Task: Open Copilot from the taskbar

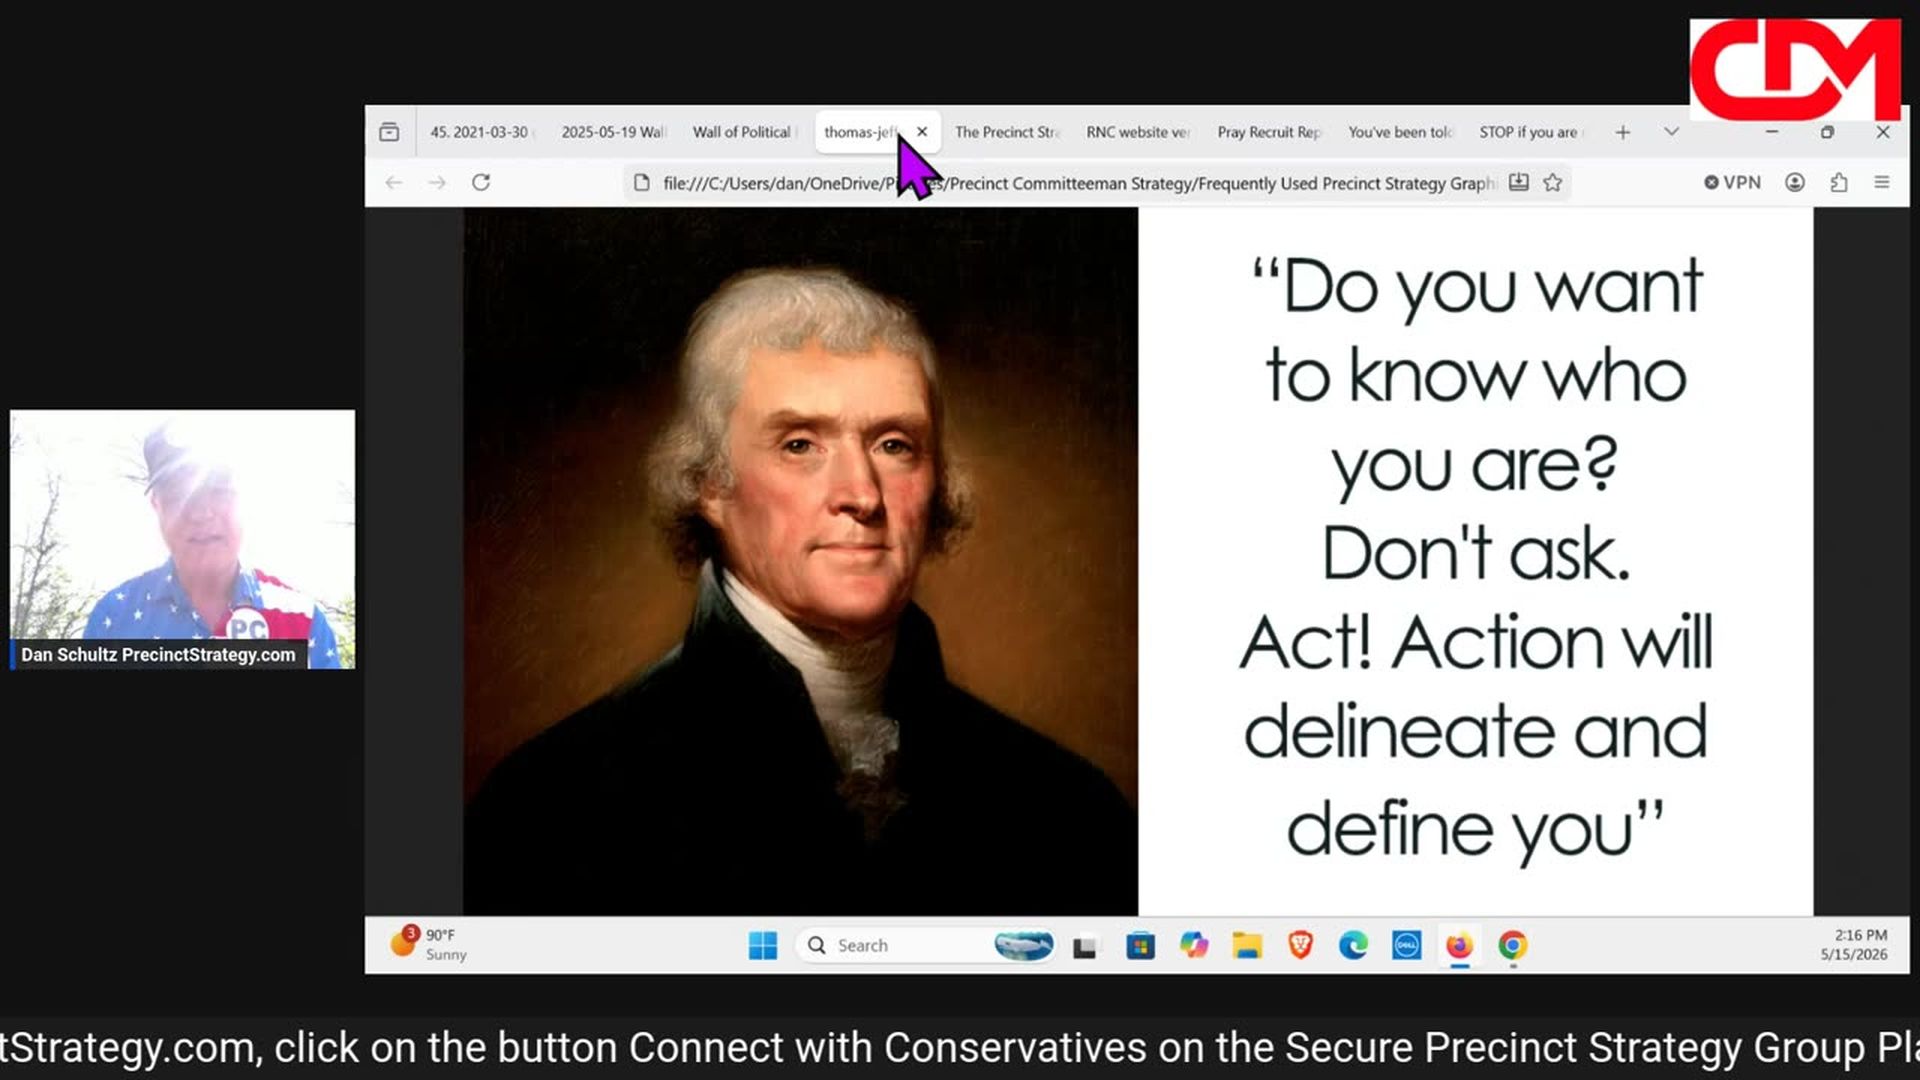Action: tap(1194, 946)
